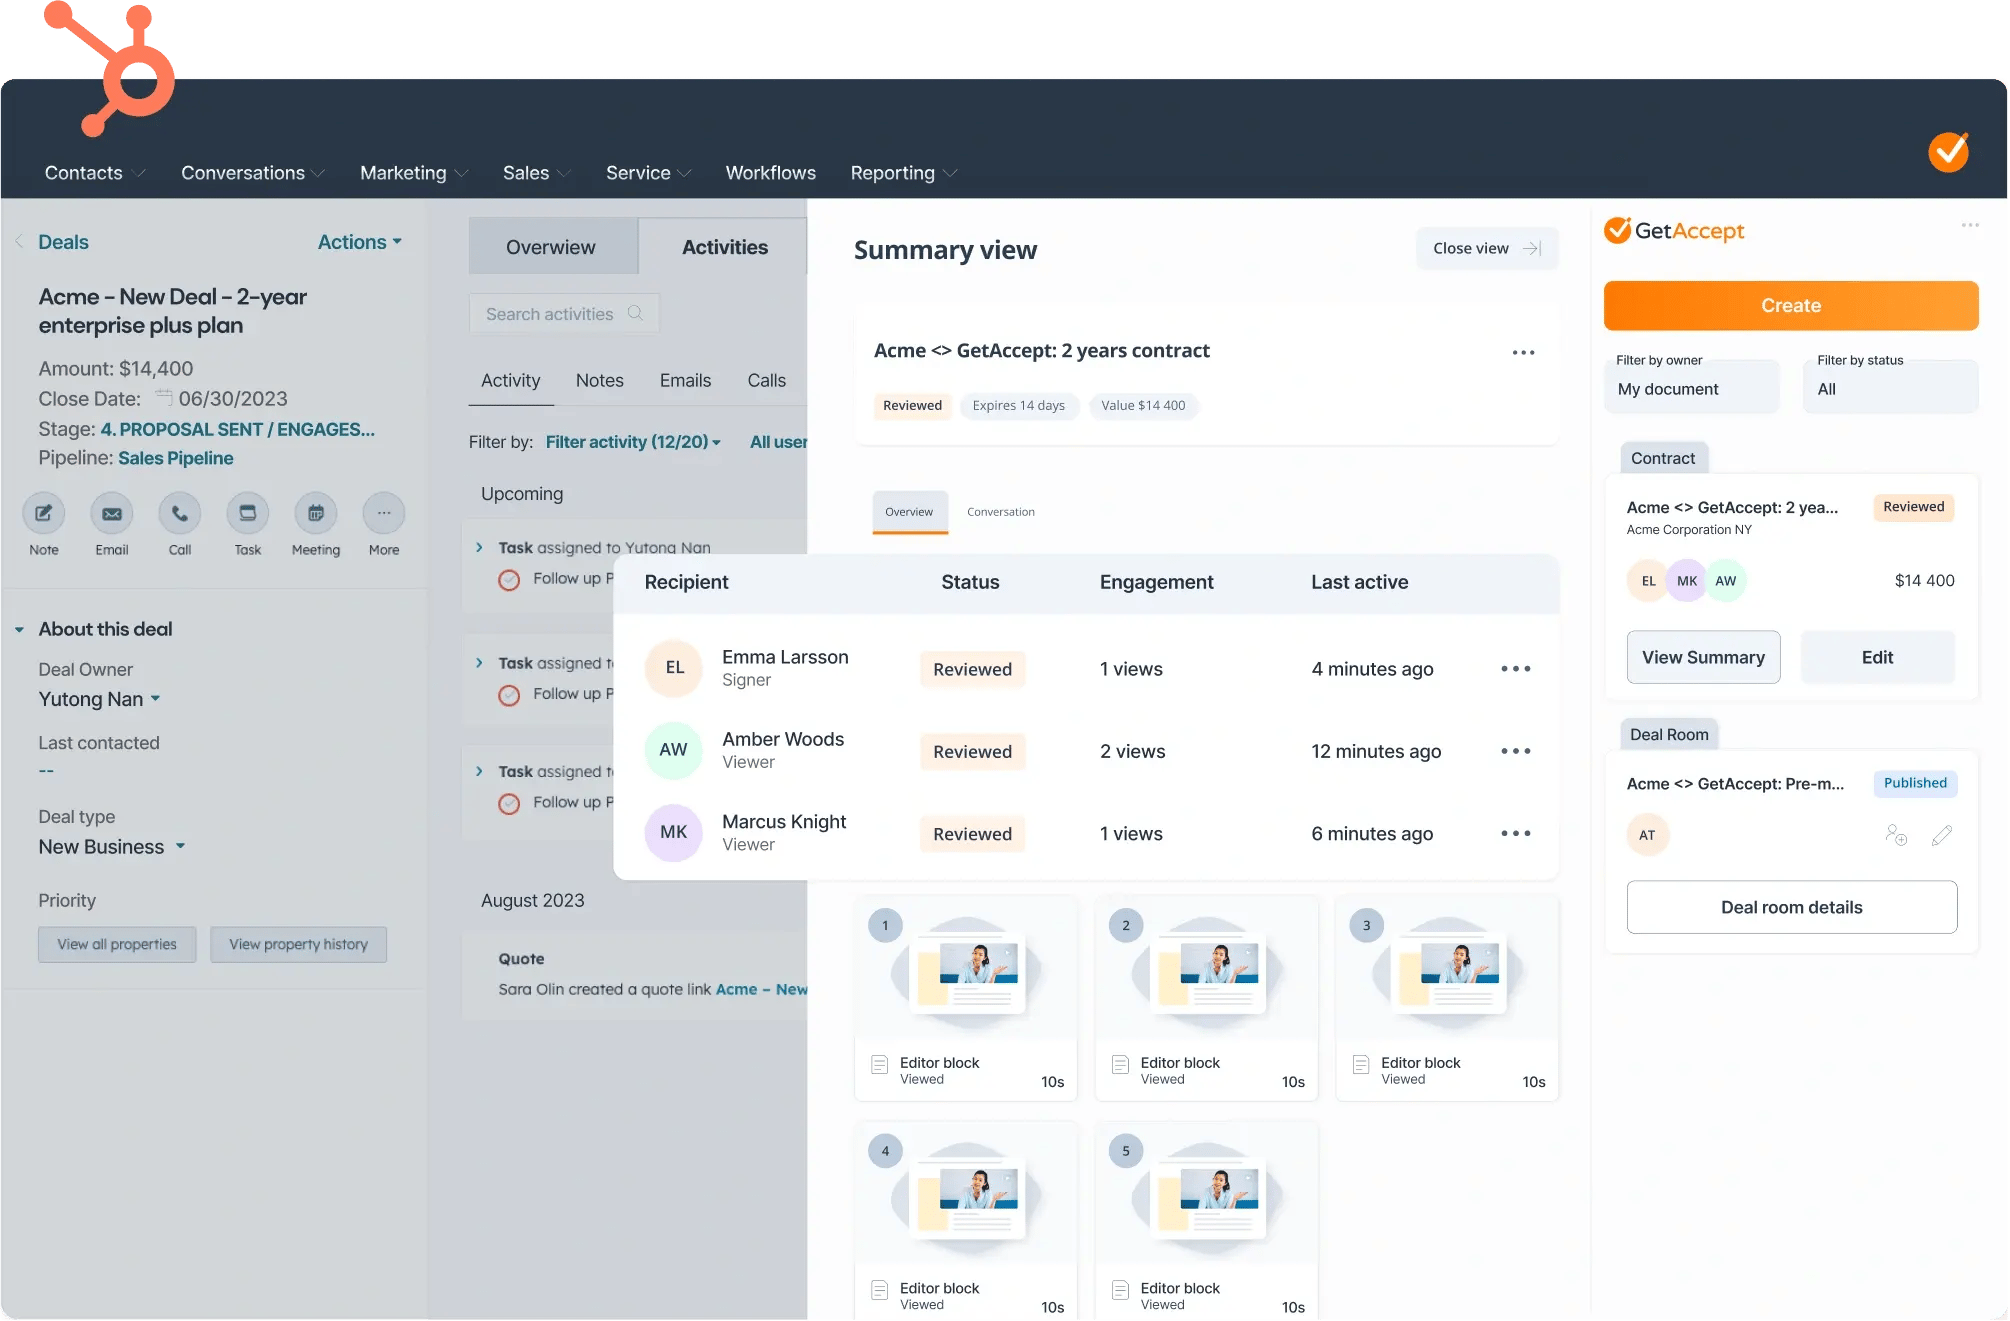Screen dimensions: 2010x1321
Task: Open Emma Larsson row options menu
Action: (1515, 669)
